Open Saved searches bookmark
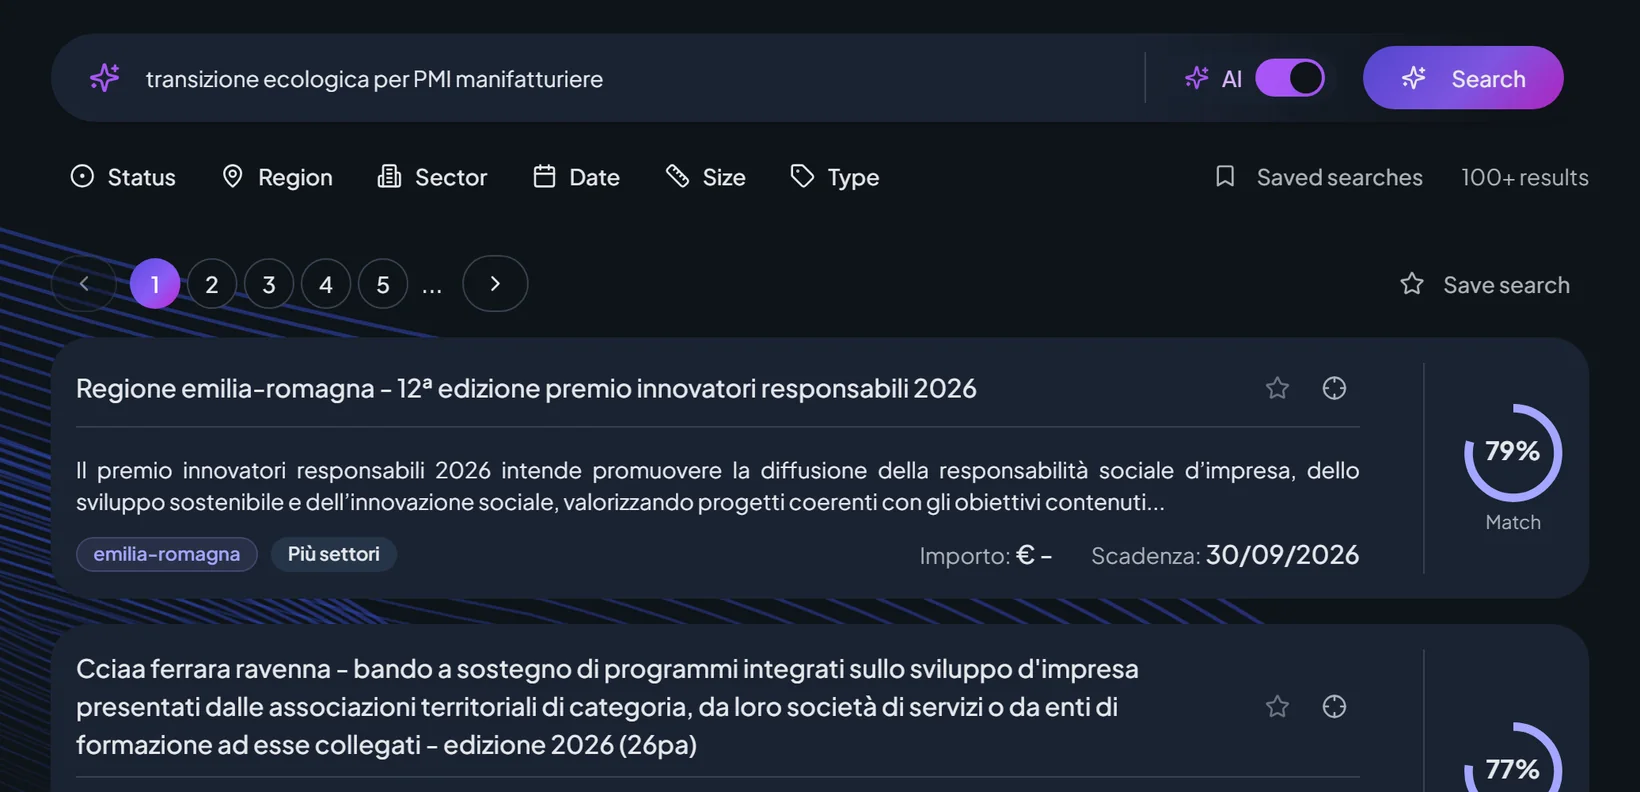 point(1318,177)
